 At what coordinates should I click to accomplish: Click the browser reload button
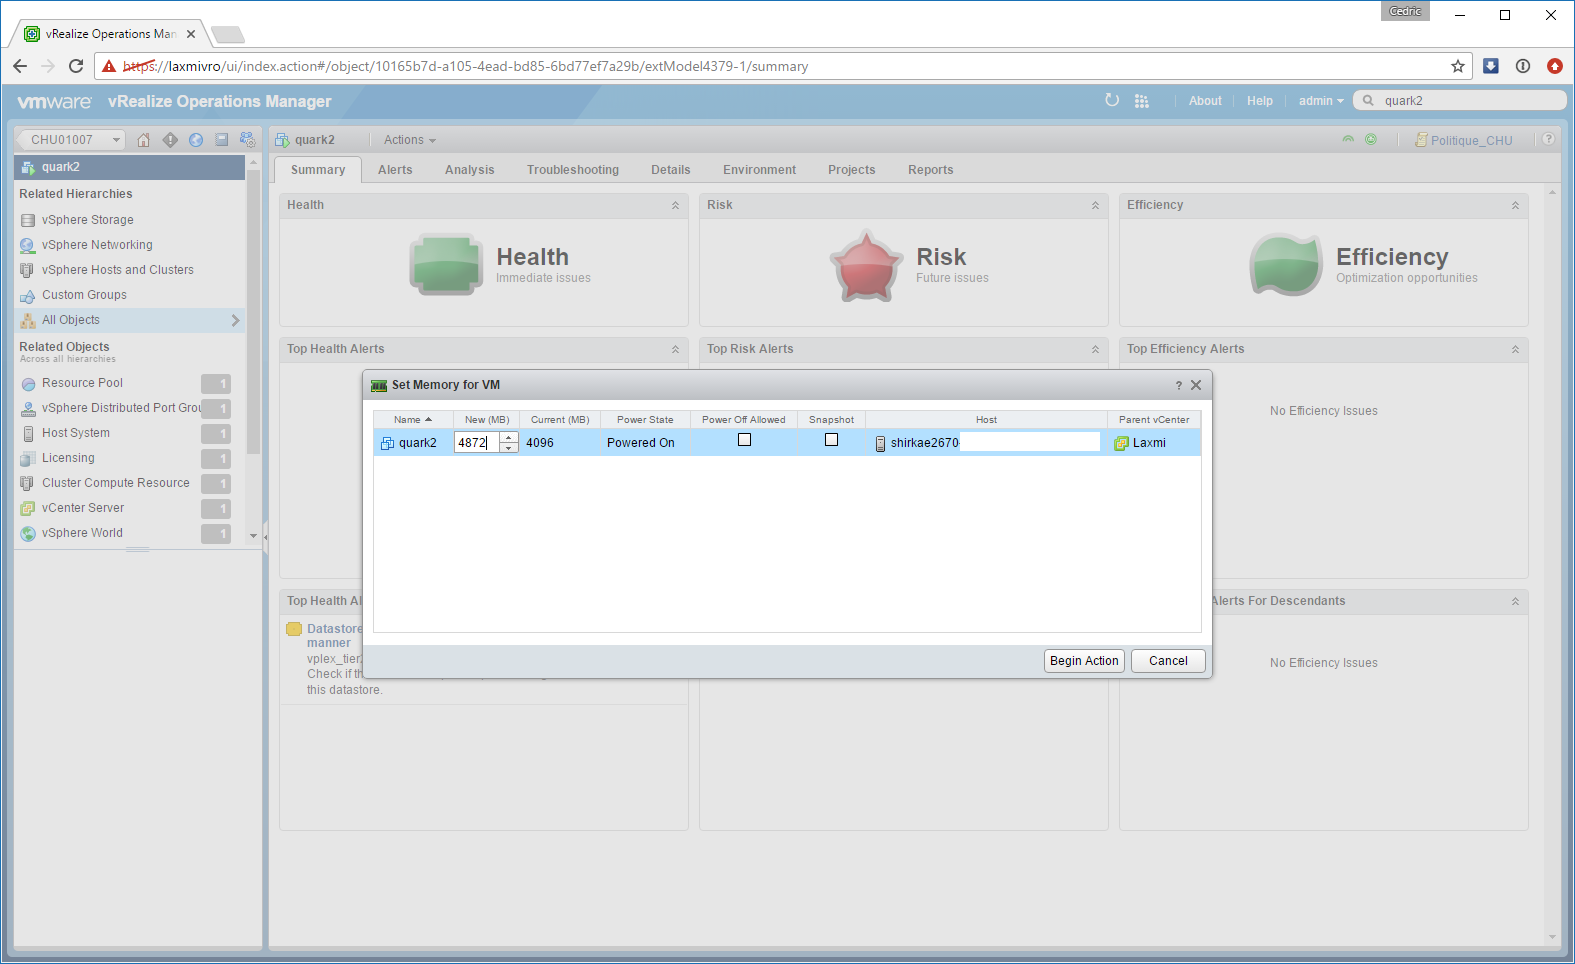76,66
